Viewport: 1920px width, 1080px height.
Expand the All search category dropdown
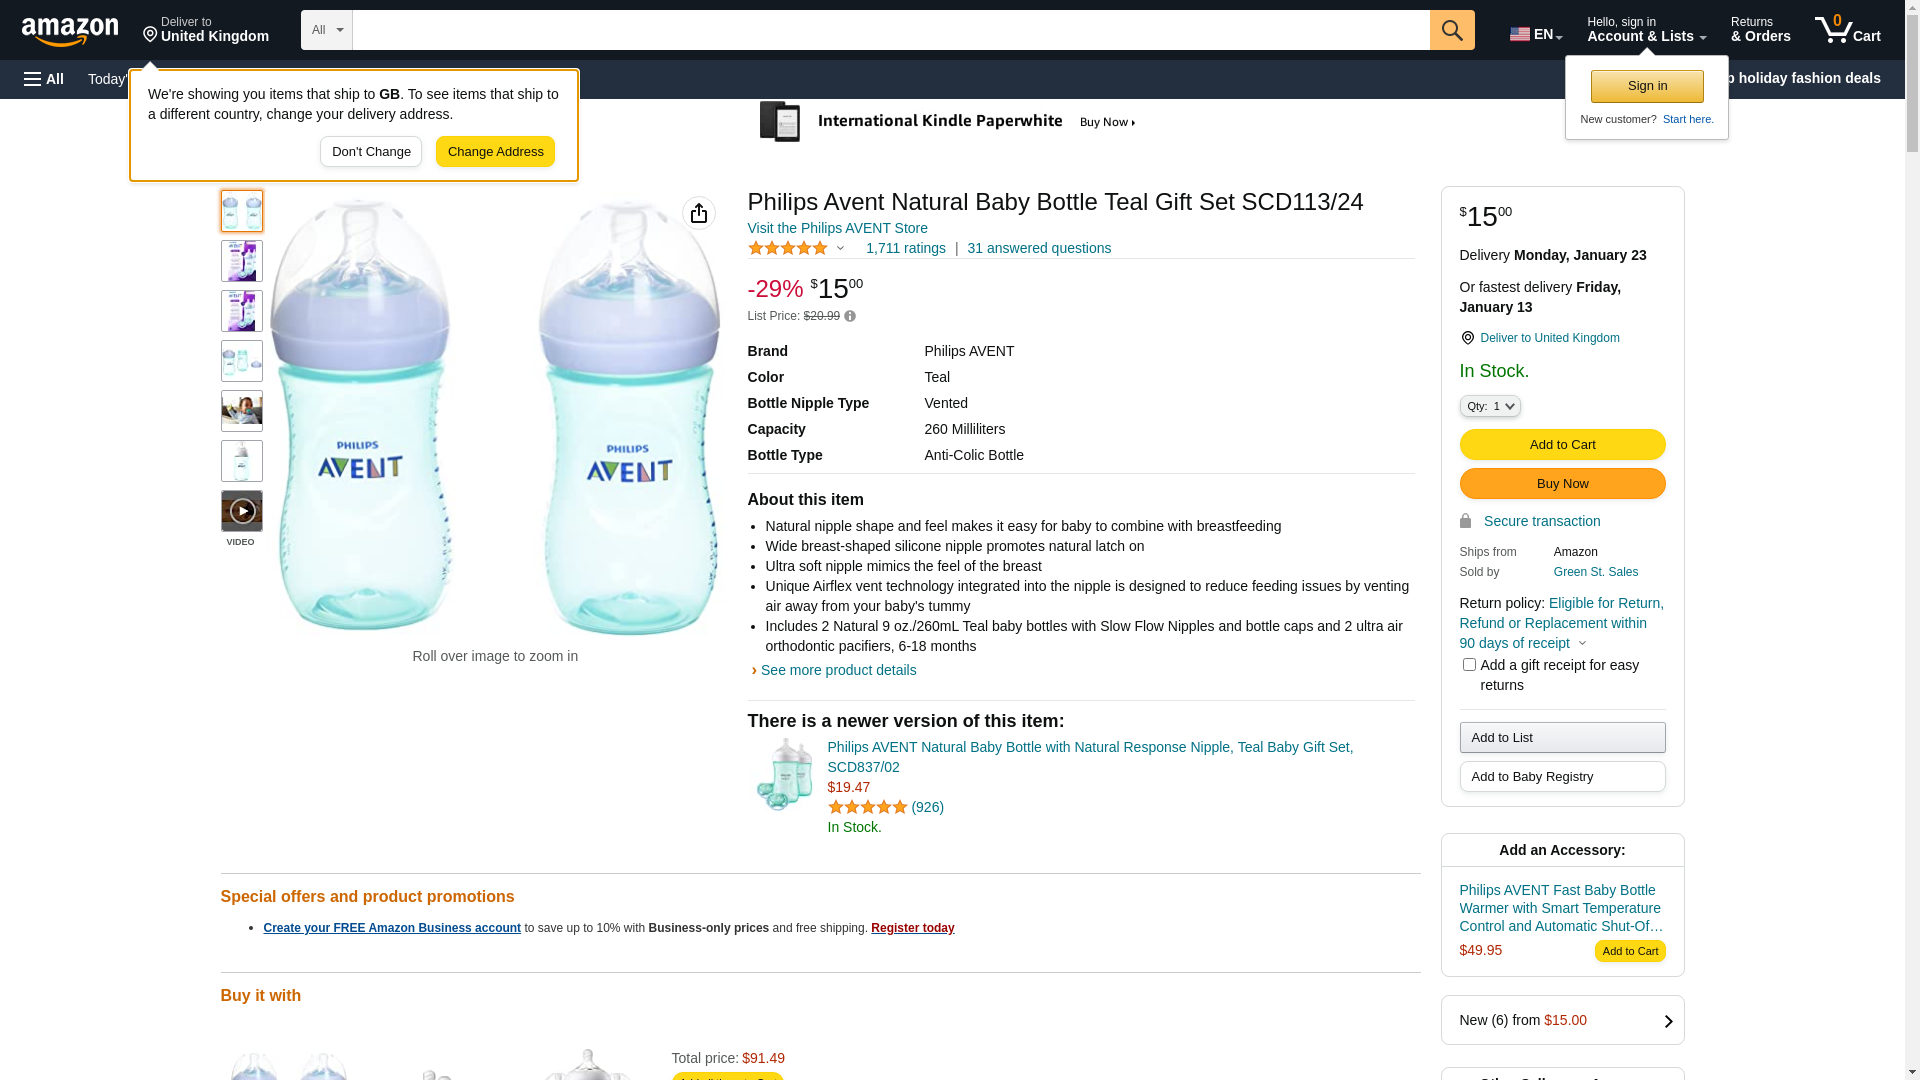[x=326, y=30]
